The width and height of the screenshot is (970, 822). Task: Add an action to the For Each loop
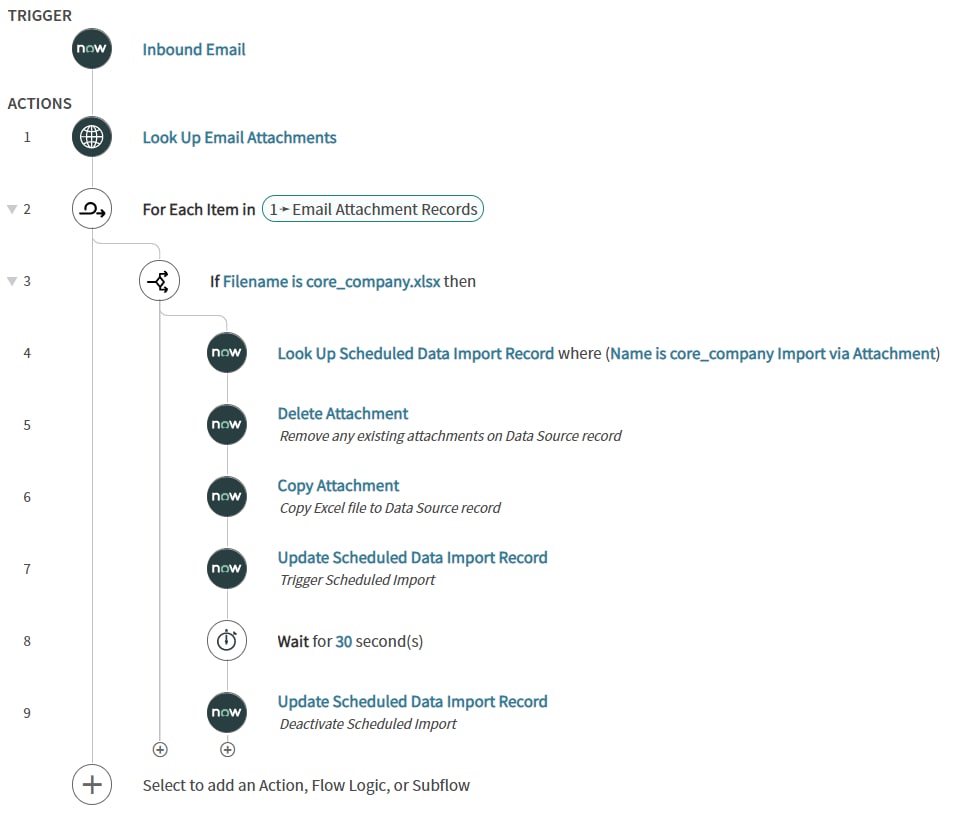point(160,748)
